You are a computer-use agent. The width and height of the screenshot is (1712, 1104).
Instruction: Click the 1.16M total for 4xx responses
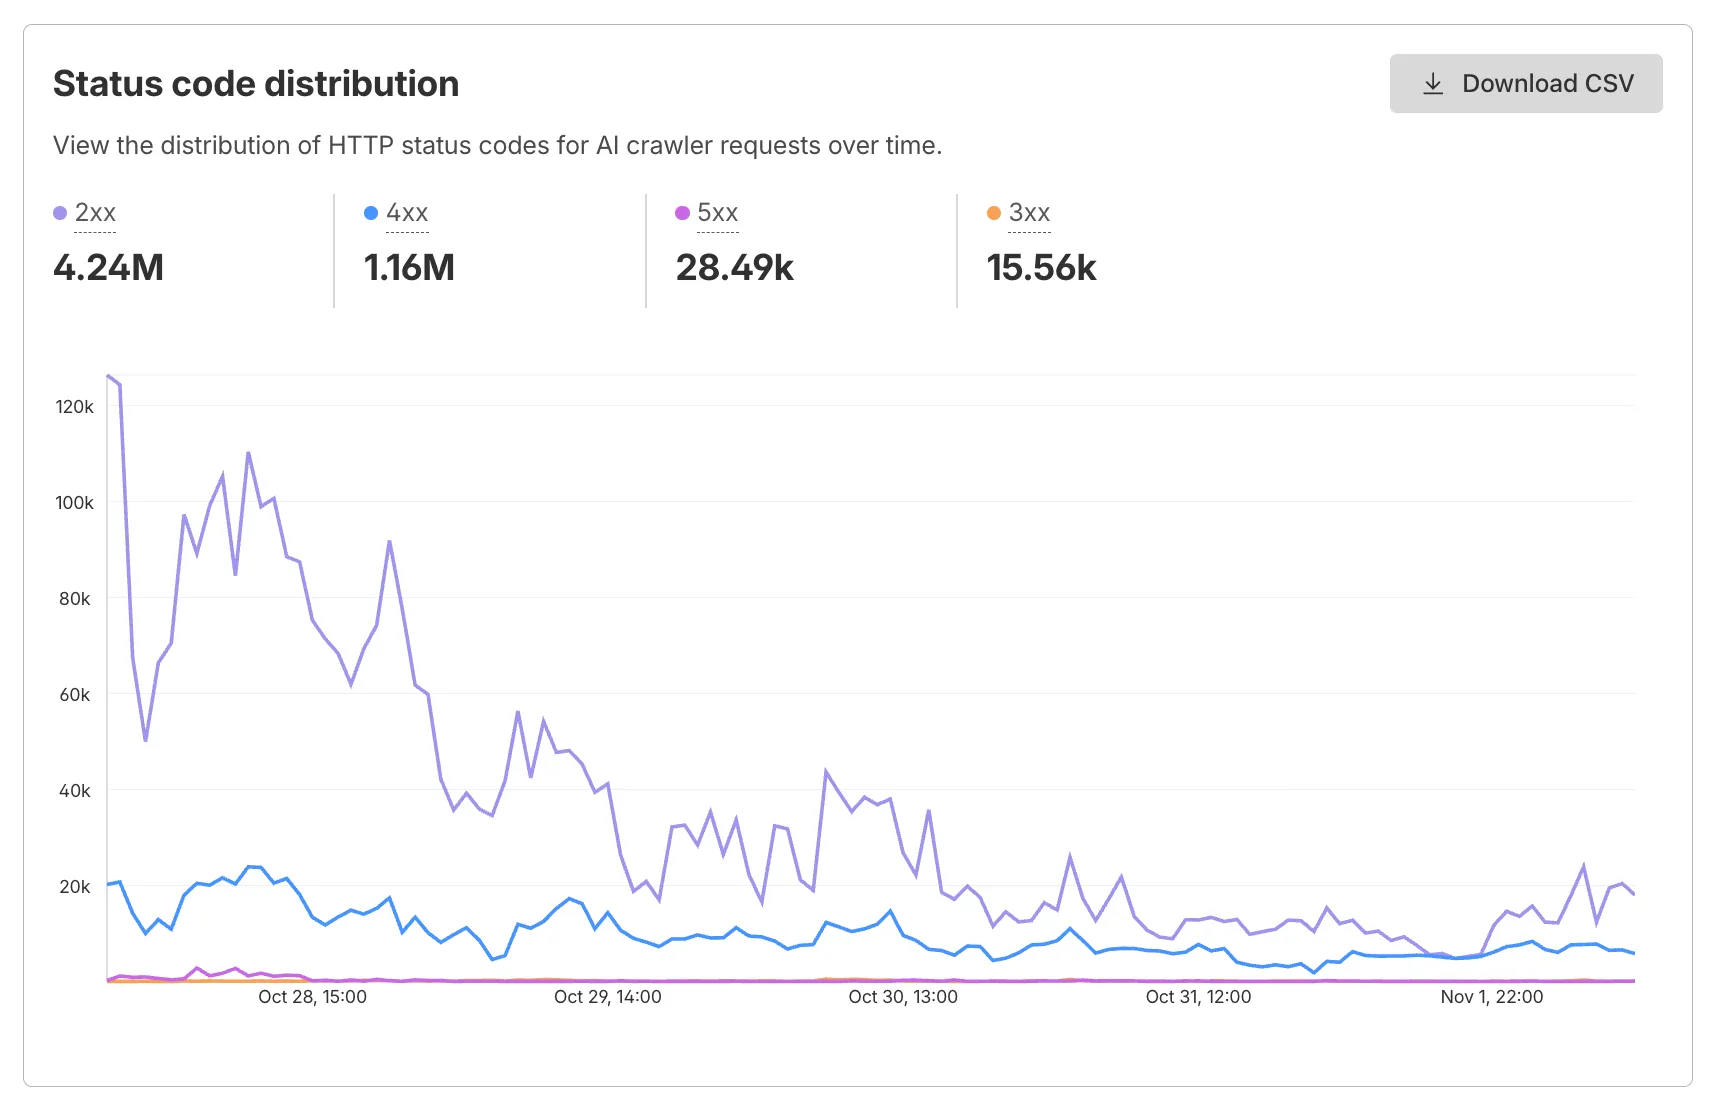point(409,267)
